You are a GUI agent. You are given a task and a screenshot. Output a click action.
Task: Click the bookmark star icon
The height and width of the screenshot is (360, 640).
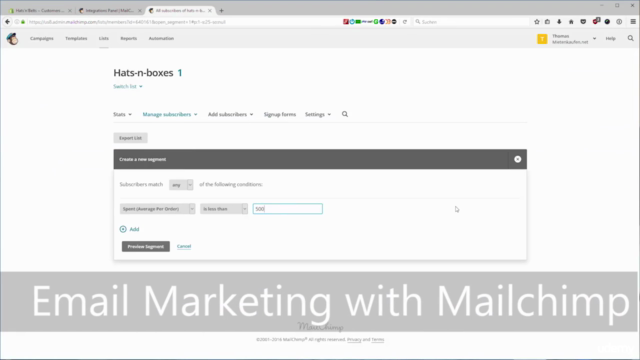point(537,22)
